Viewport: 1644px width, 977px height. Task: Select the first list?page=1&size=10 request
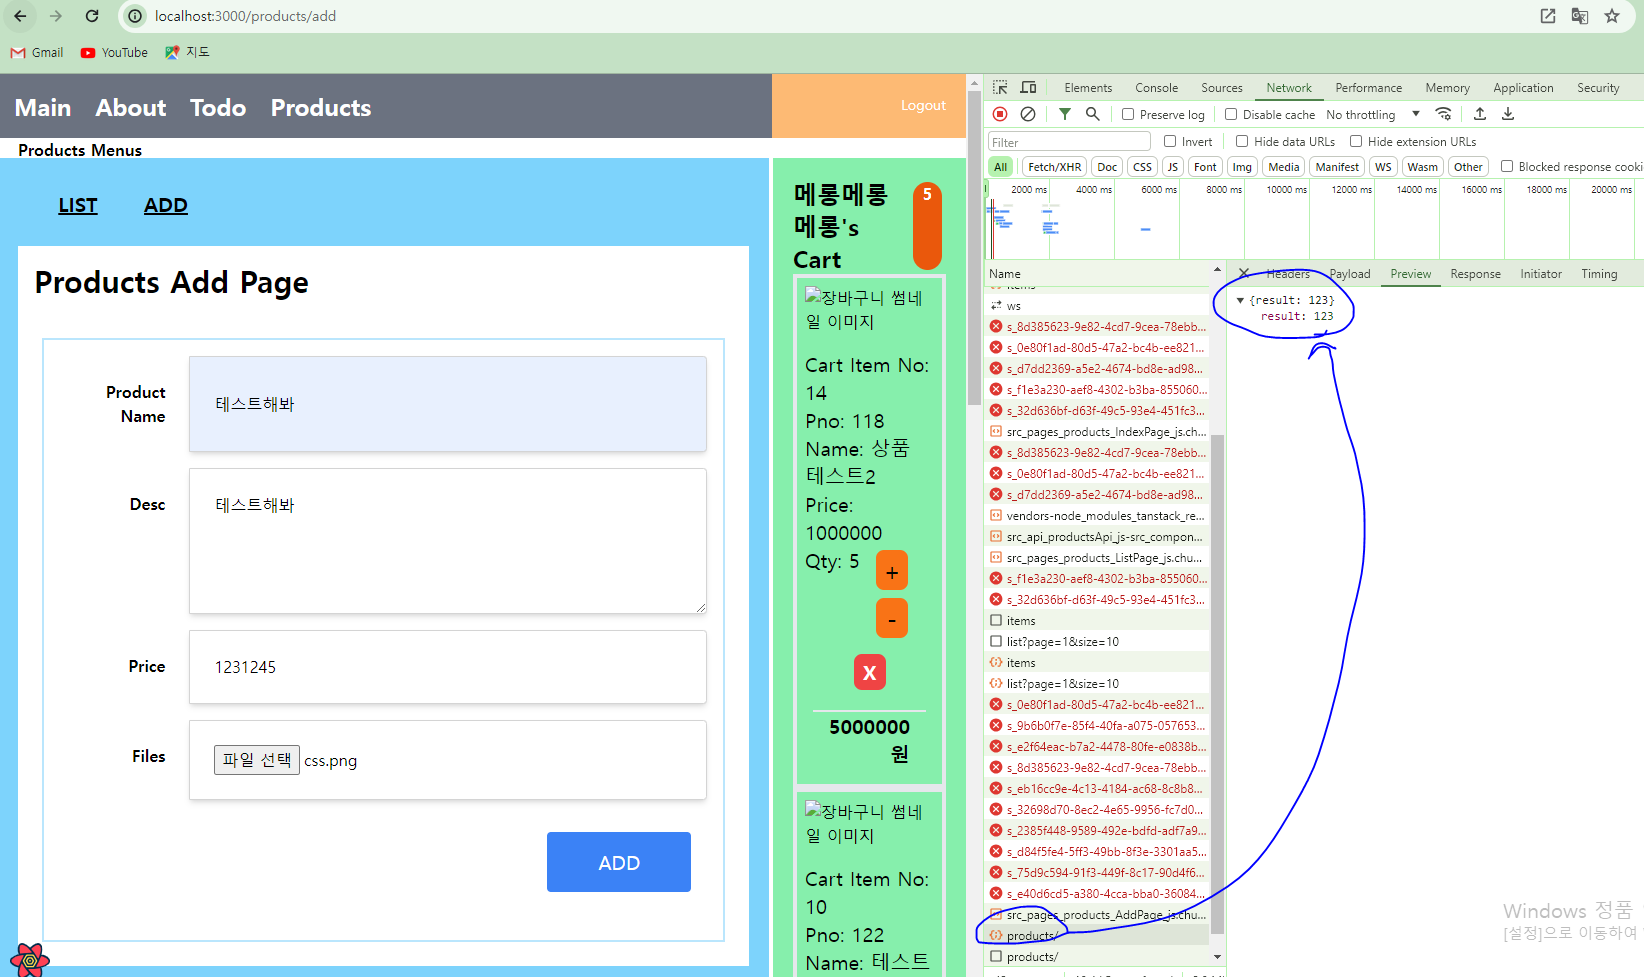click(1097, 642)
